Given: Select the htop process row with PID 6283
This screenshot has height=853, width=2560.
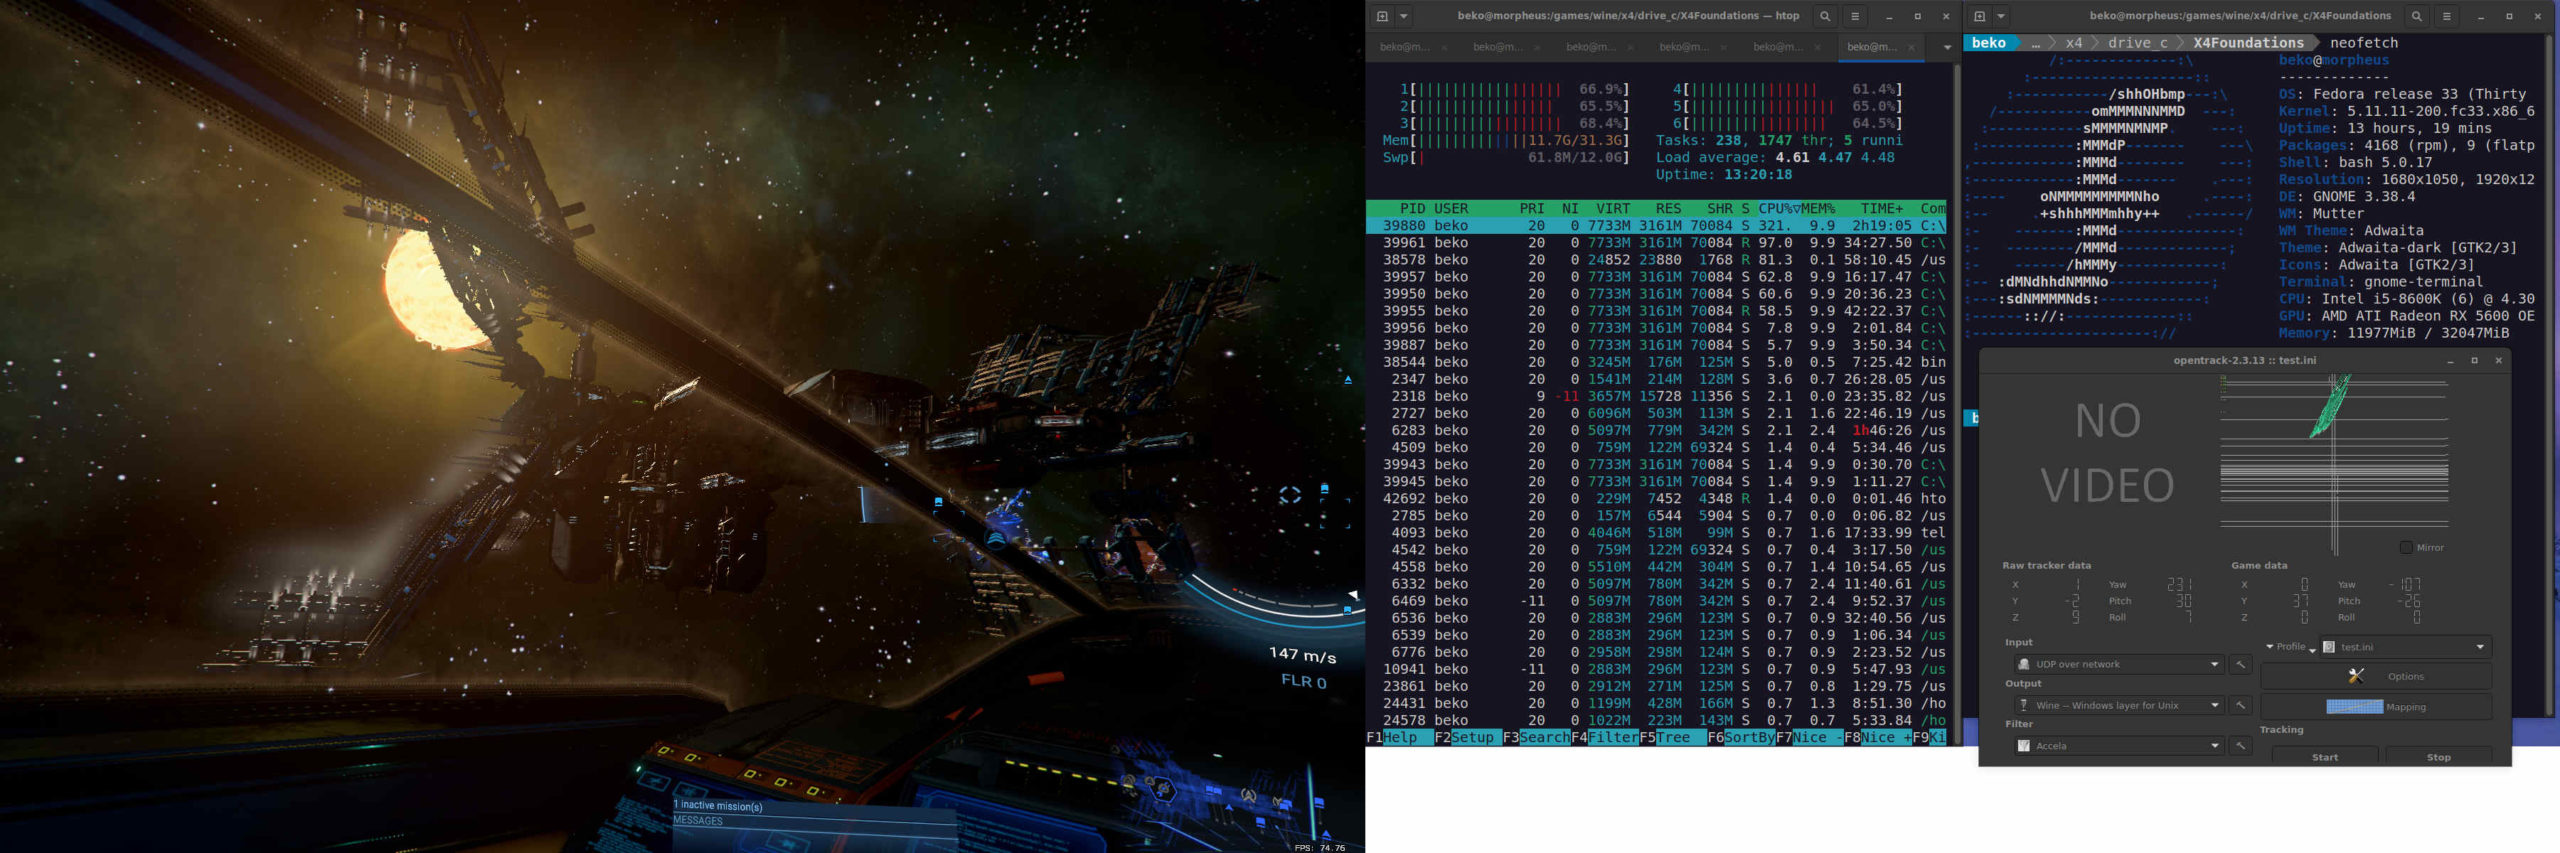Looking at the screenshot, I should coord(1656,430).
